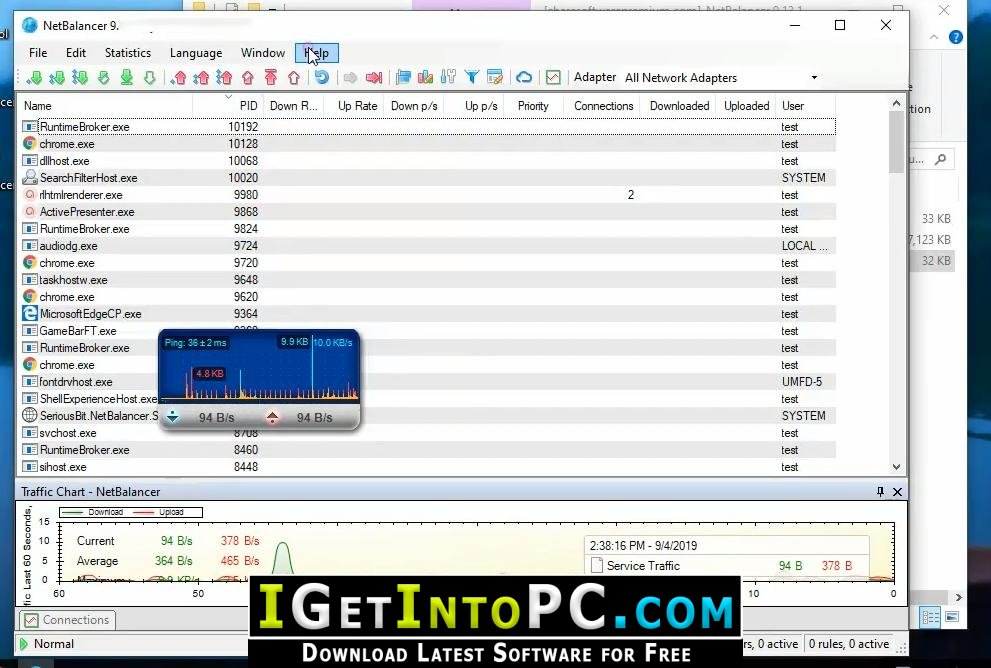Sort process list by PID column
This screenshot has height=668, width=991.
point(228,106)
